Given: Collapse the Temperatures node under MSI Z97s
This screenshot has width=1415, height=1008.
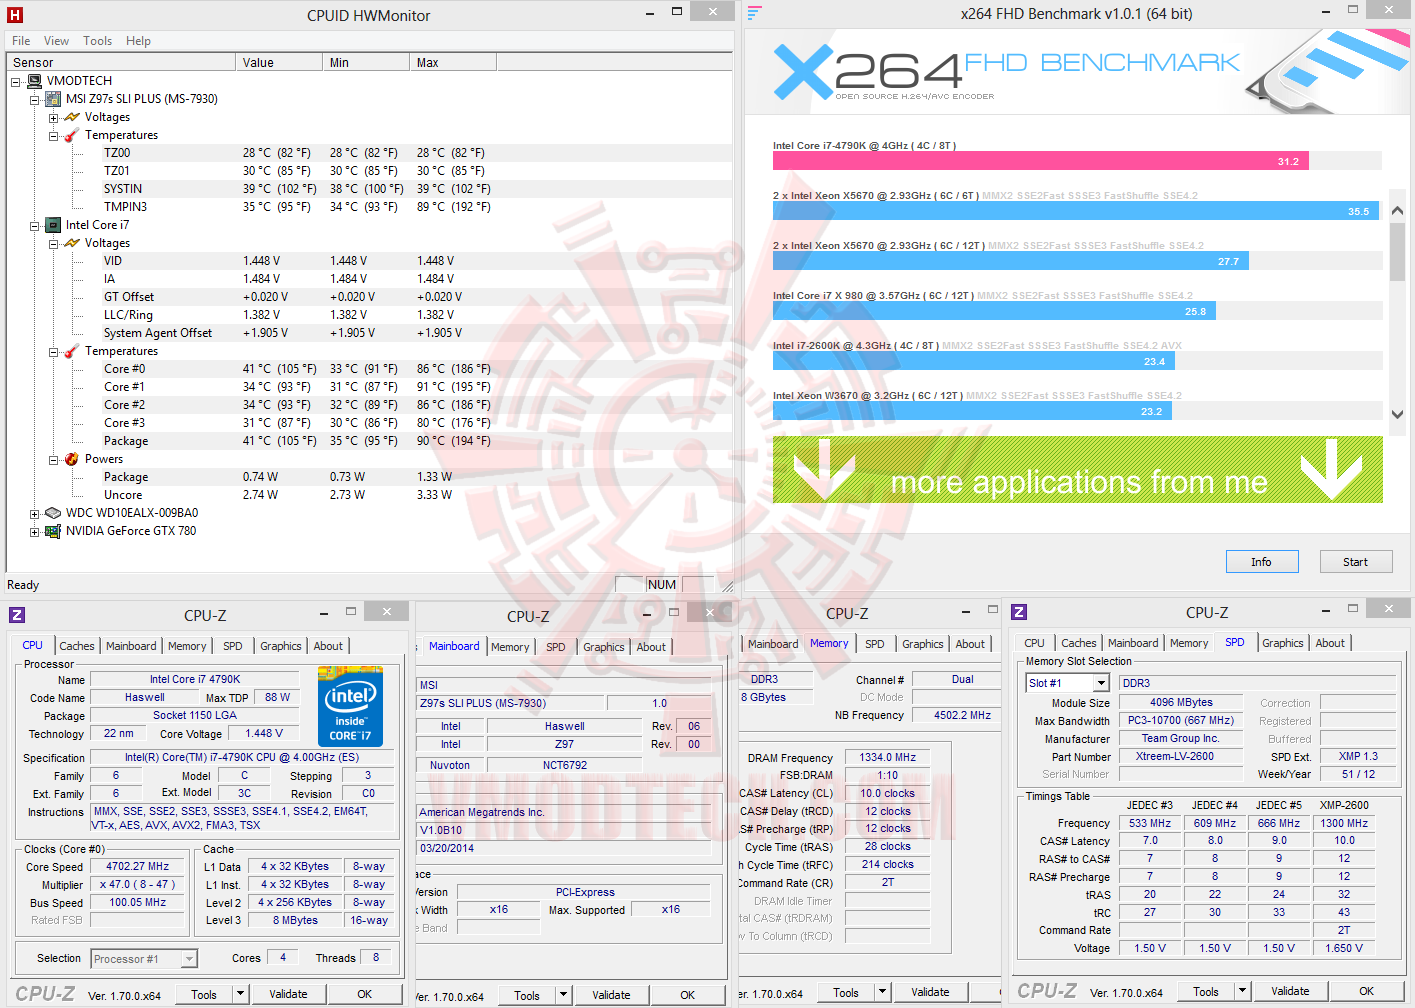Looking at the screenshot, I should [x=53, y=135].
